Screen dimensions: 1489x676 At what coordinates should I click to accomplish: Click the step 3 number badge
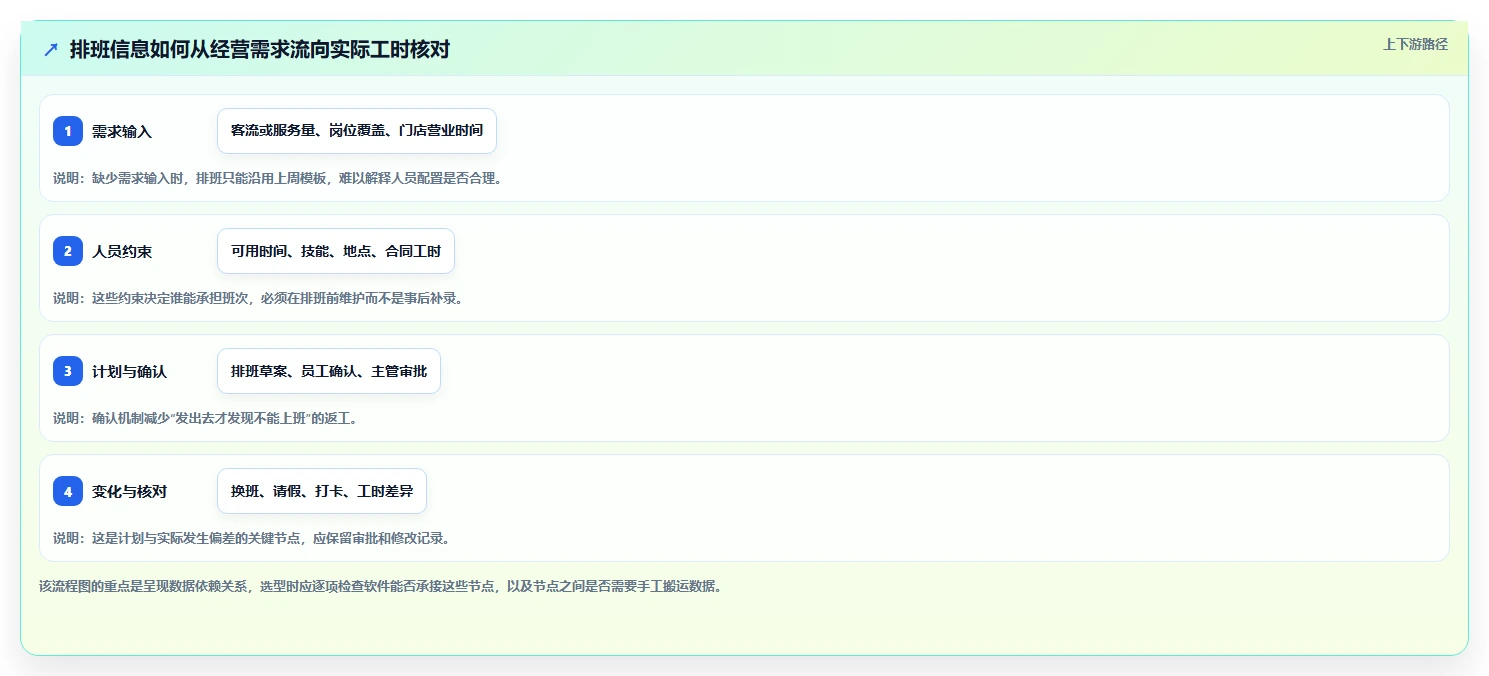click(68, 371)
